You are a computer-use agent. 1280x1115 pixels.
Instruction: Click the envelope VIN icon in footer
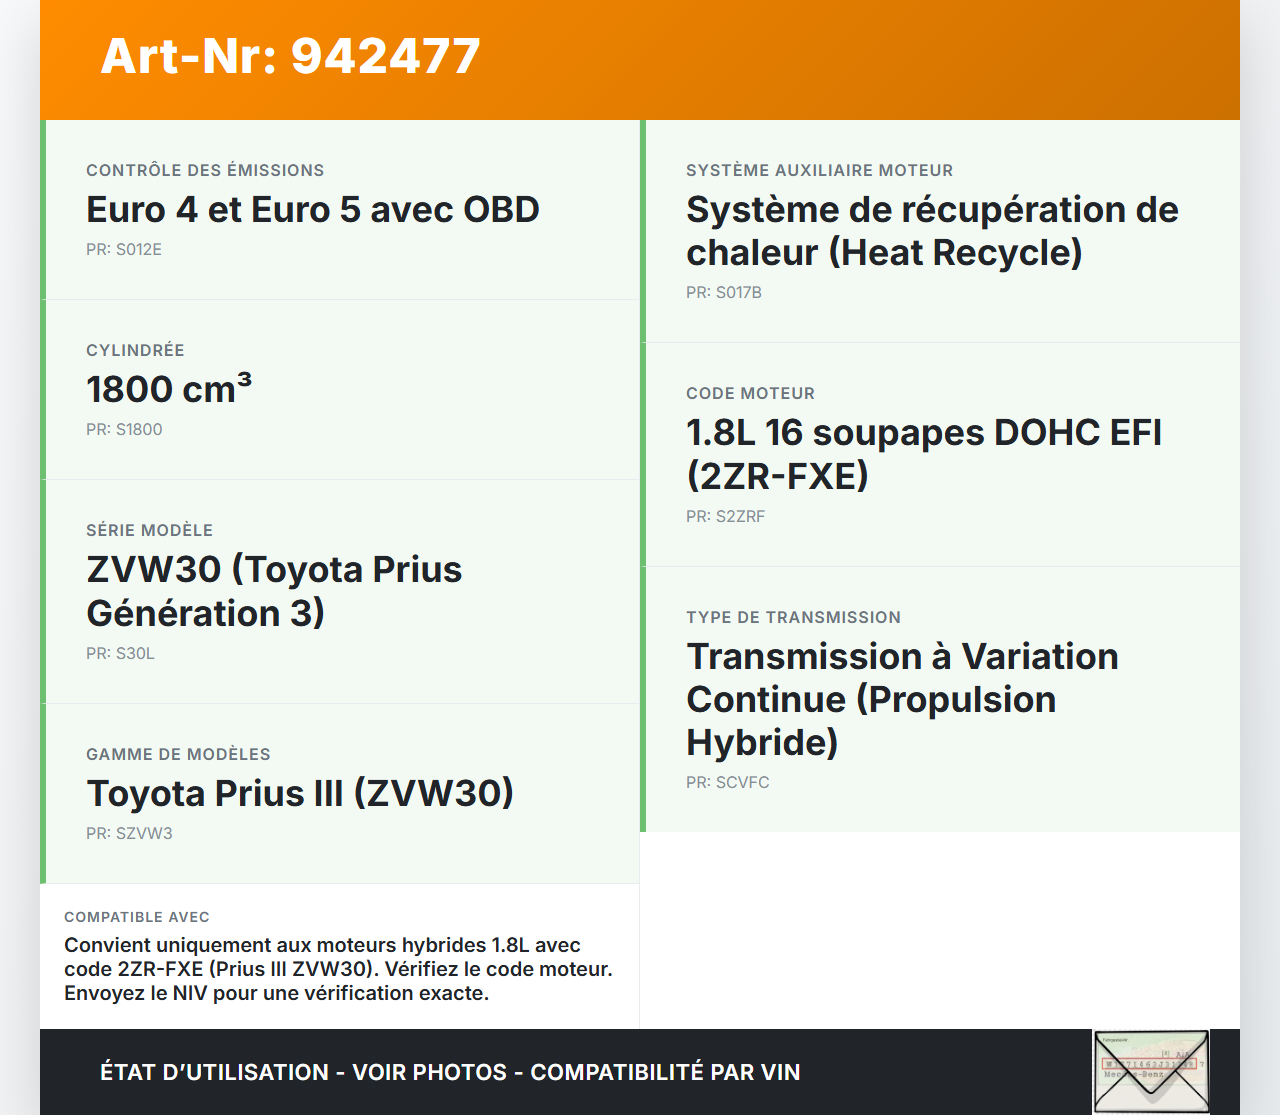coord(1151,1072)
